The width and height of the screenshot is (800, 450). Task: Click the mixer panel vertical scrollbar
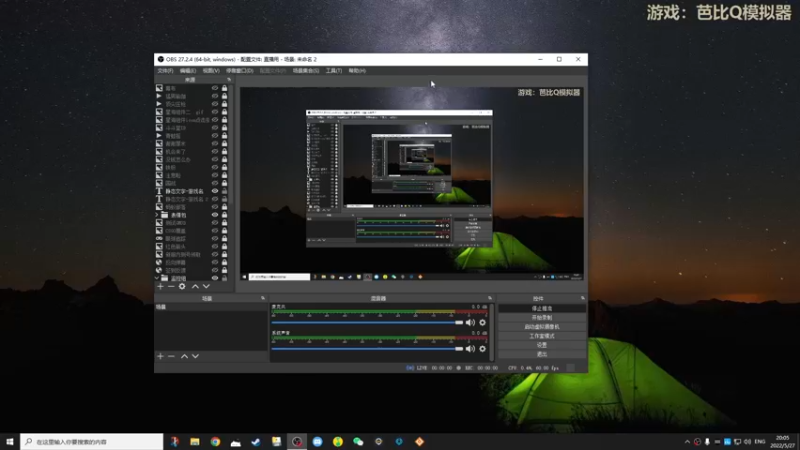pyautogui.click(x=492, y=332)
